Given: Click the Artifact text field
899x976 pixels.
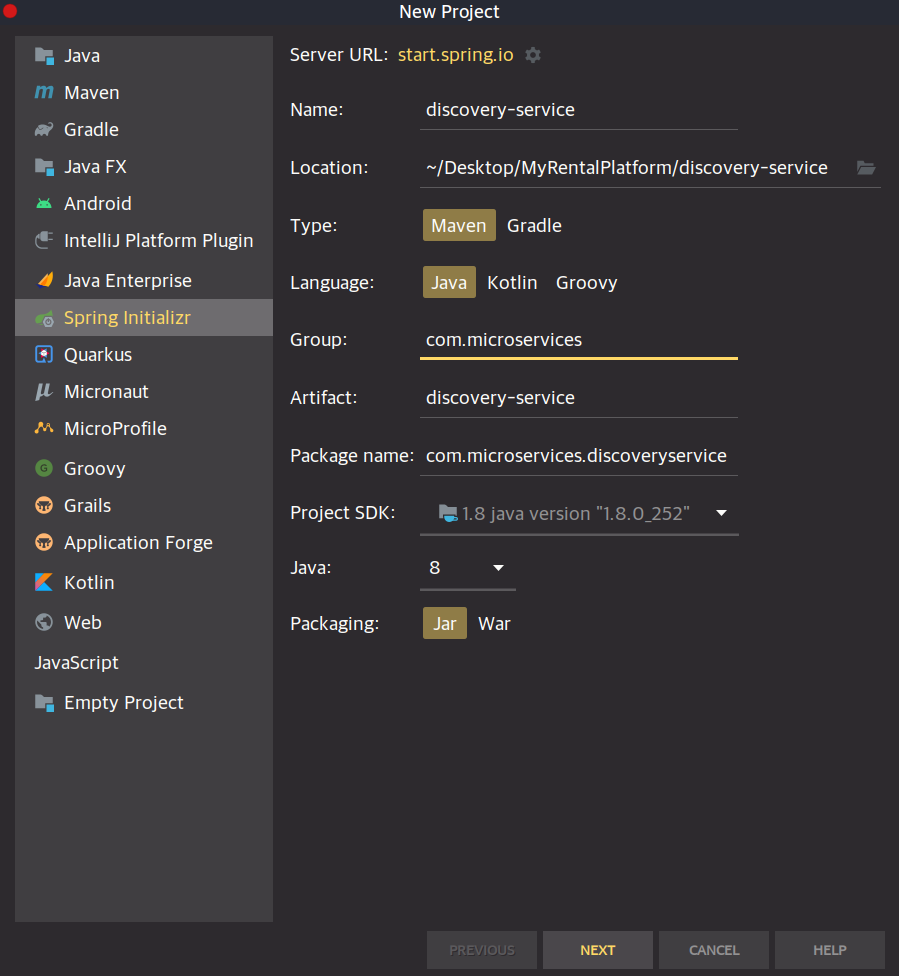Looking at the screenshot, I should (580, 398).
